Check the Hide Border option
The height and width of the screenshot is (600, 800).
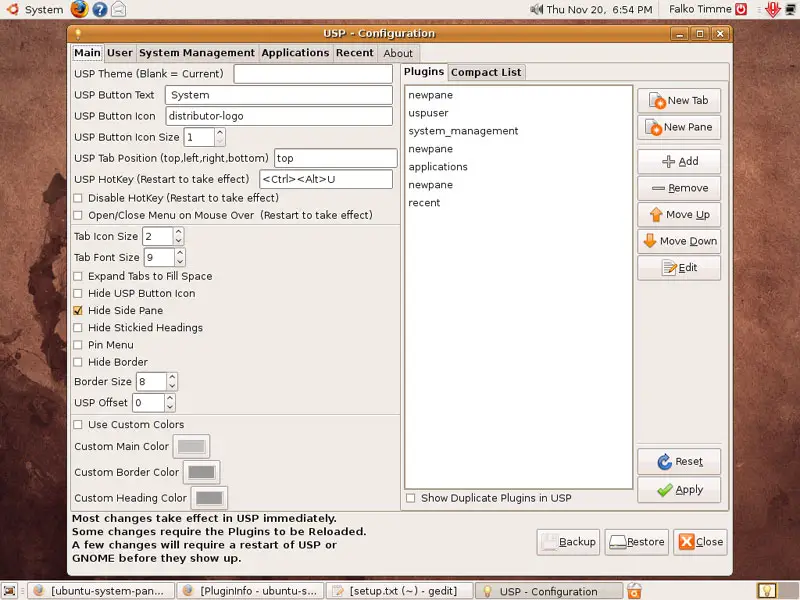78,362
